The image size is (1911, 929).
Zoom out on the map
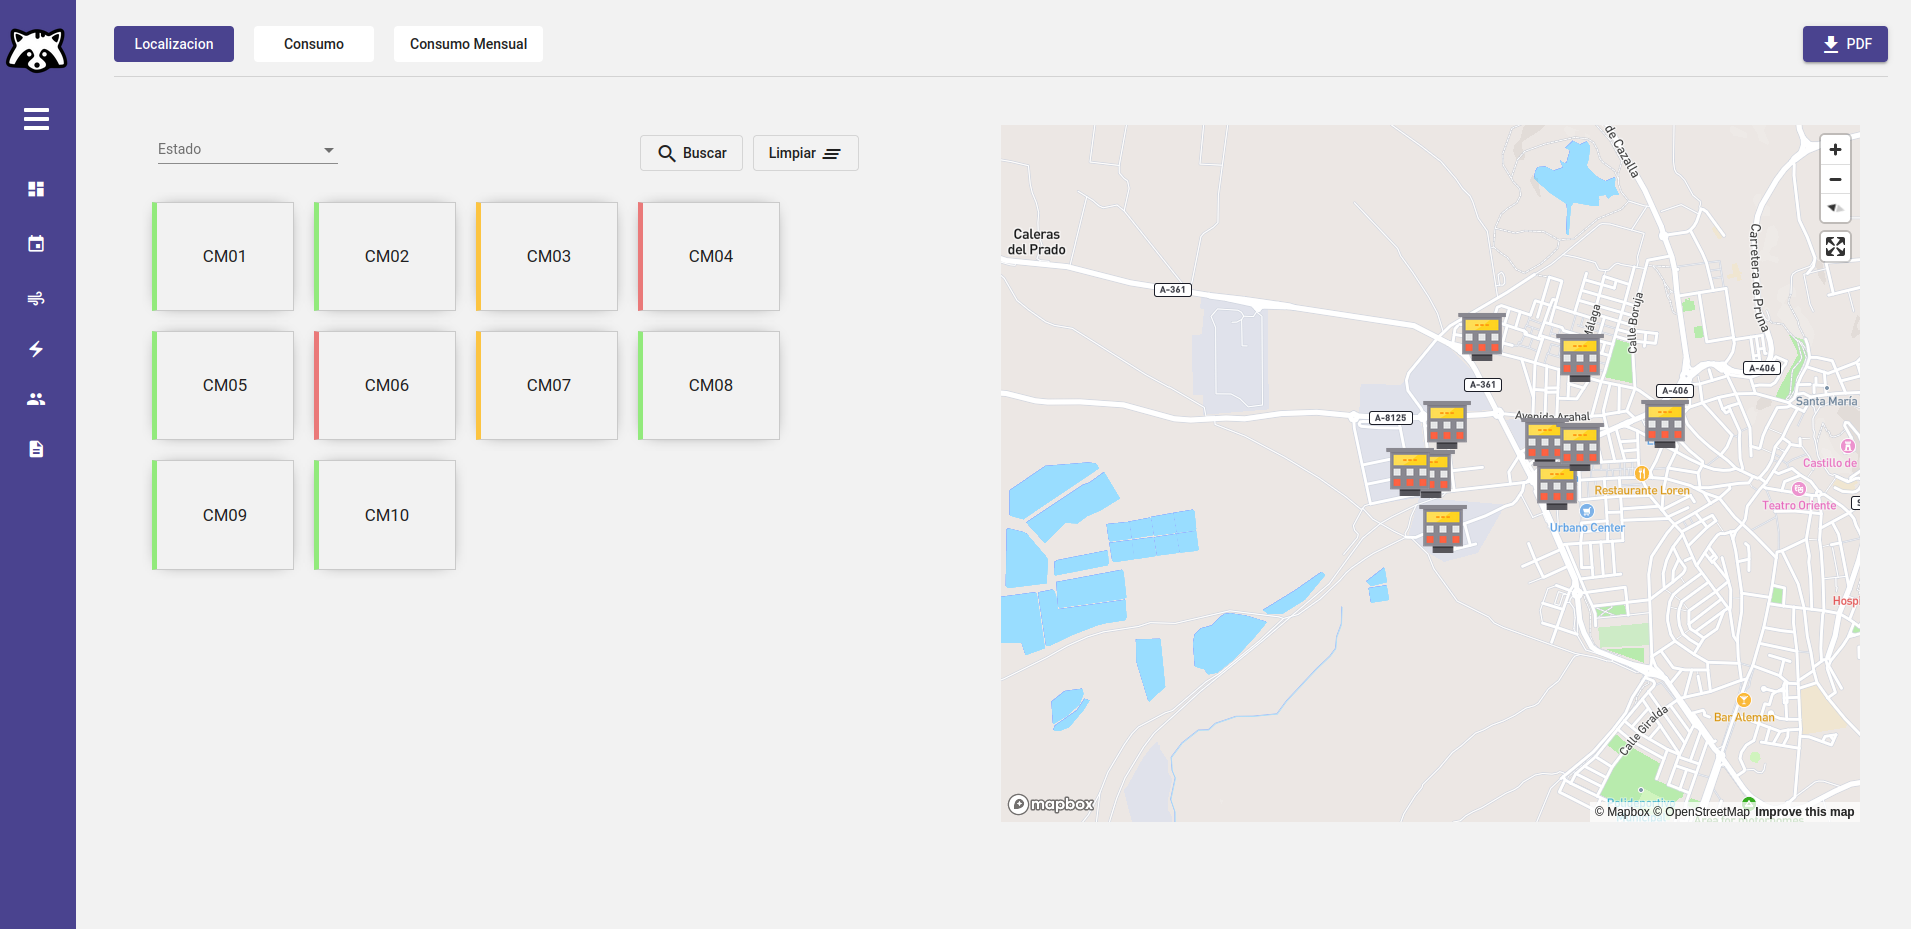click(1835, 180)
